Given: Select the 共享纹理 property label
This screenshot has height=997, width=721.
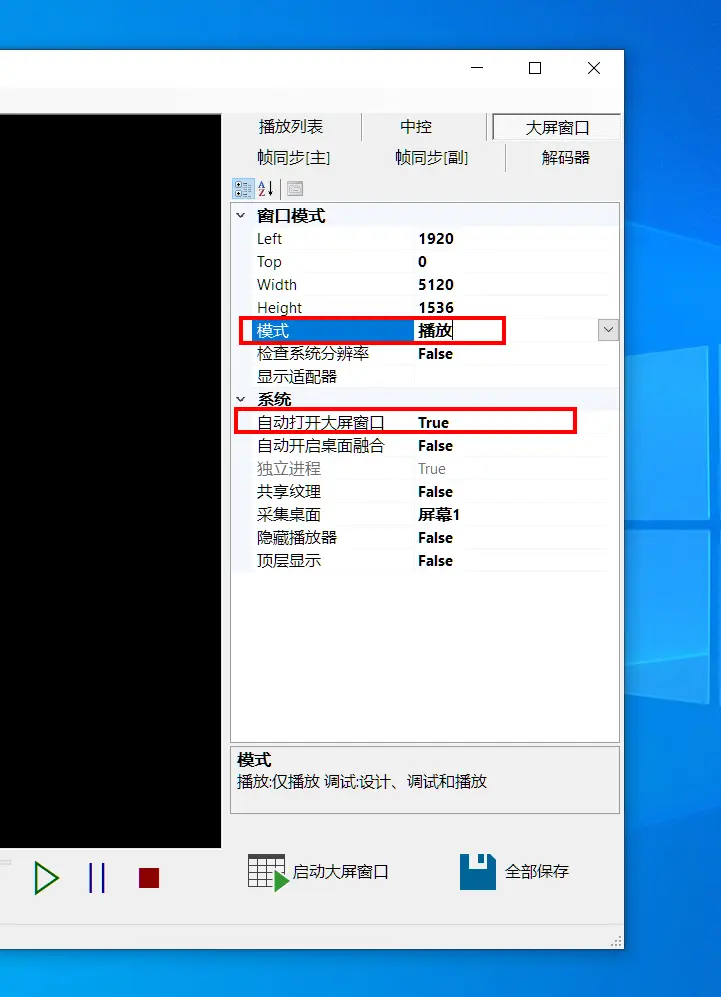Looking at the screenshot, I should click(x=289, y=492).
